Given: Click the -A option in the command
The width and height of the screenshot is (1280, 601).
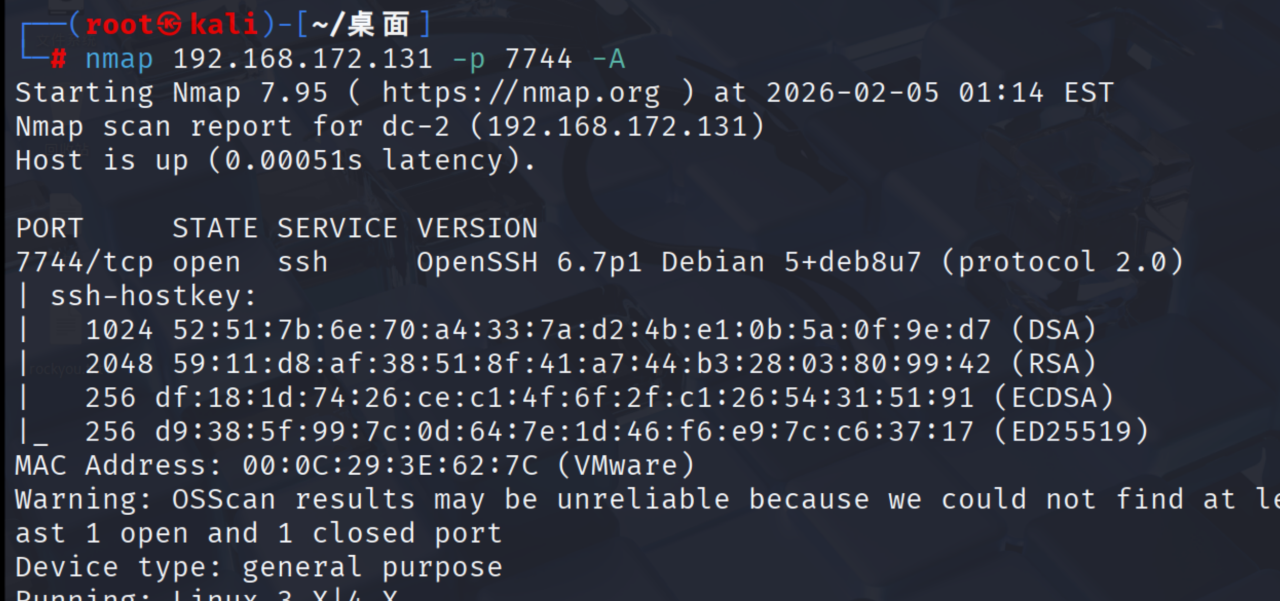Looking at the screenshot, I should coord(608,59).
